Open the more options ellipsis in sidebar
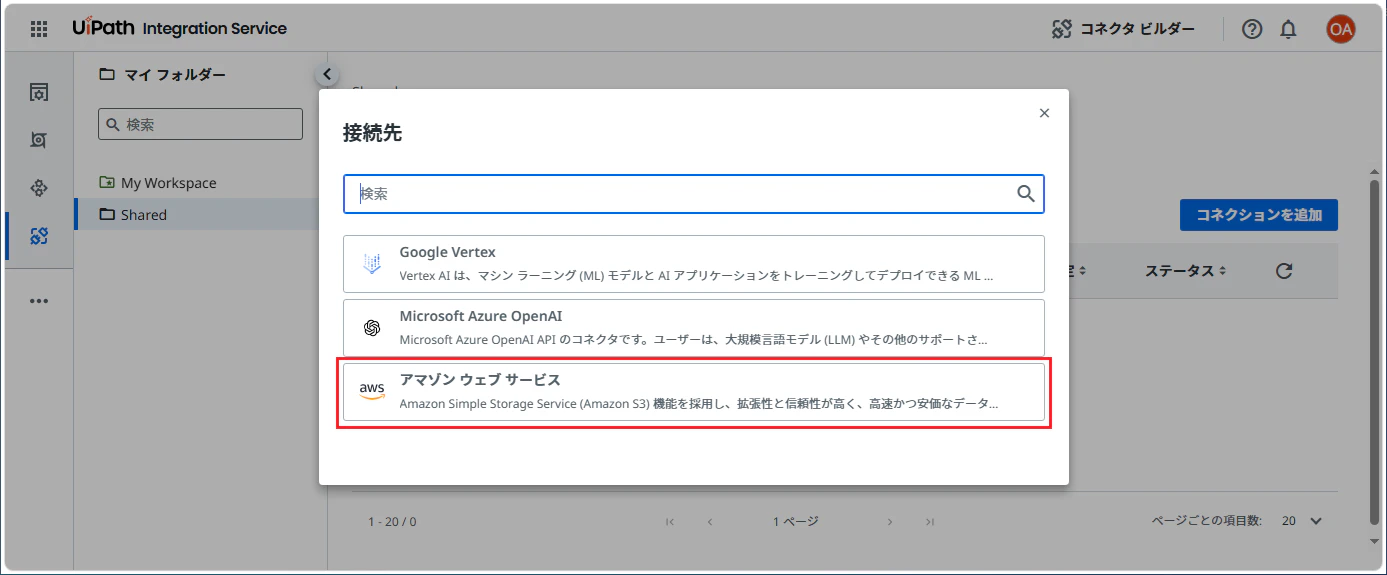This screenshot has height=575, width=1387. [x=39, y=301]
